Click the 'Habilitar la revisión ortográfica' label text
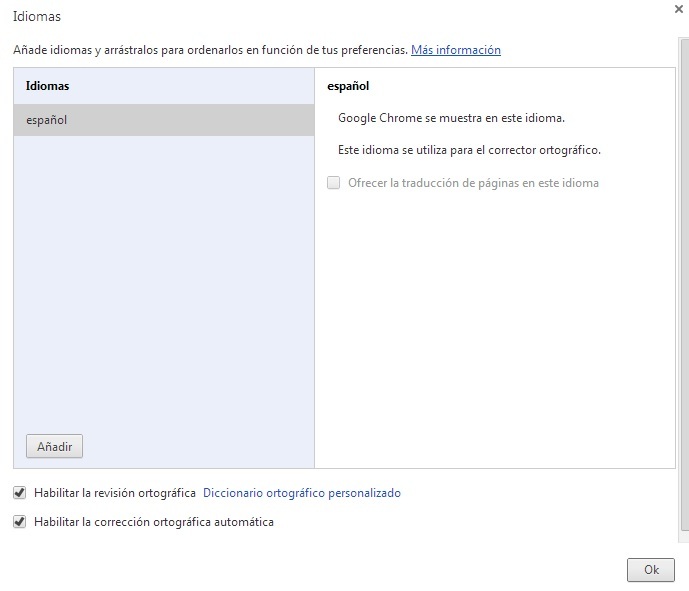 click(x=114, y=493)
